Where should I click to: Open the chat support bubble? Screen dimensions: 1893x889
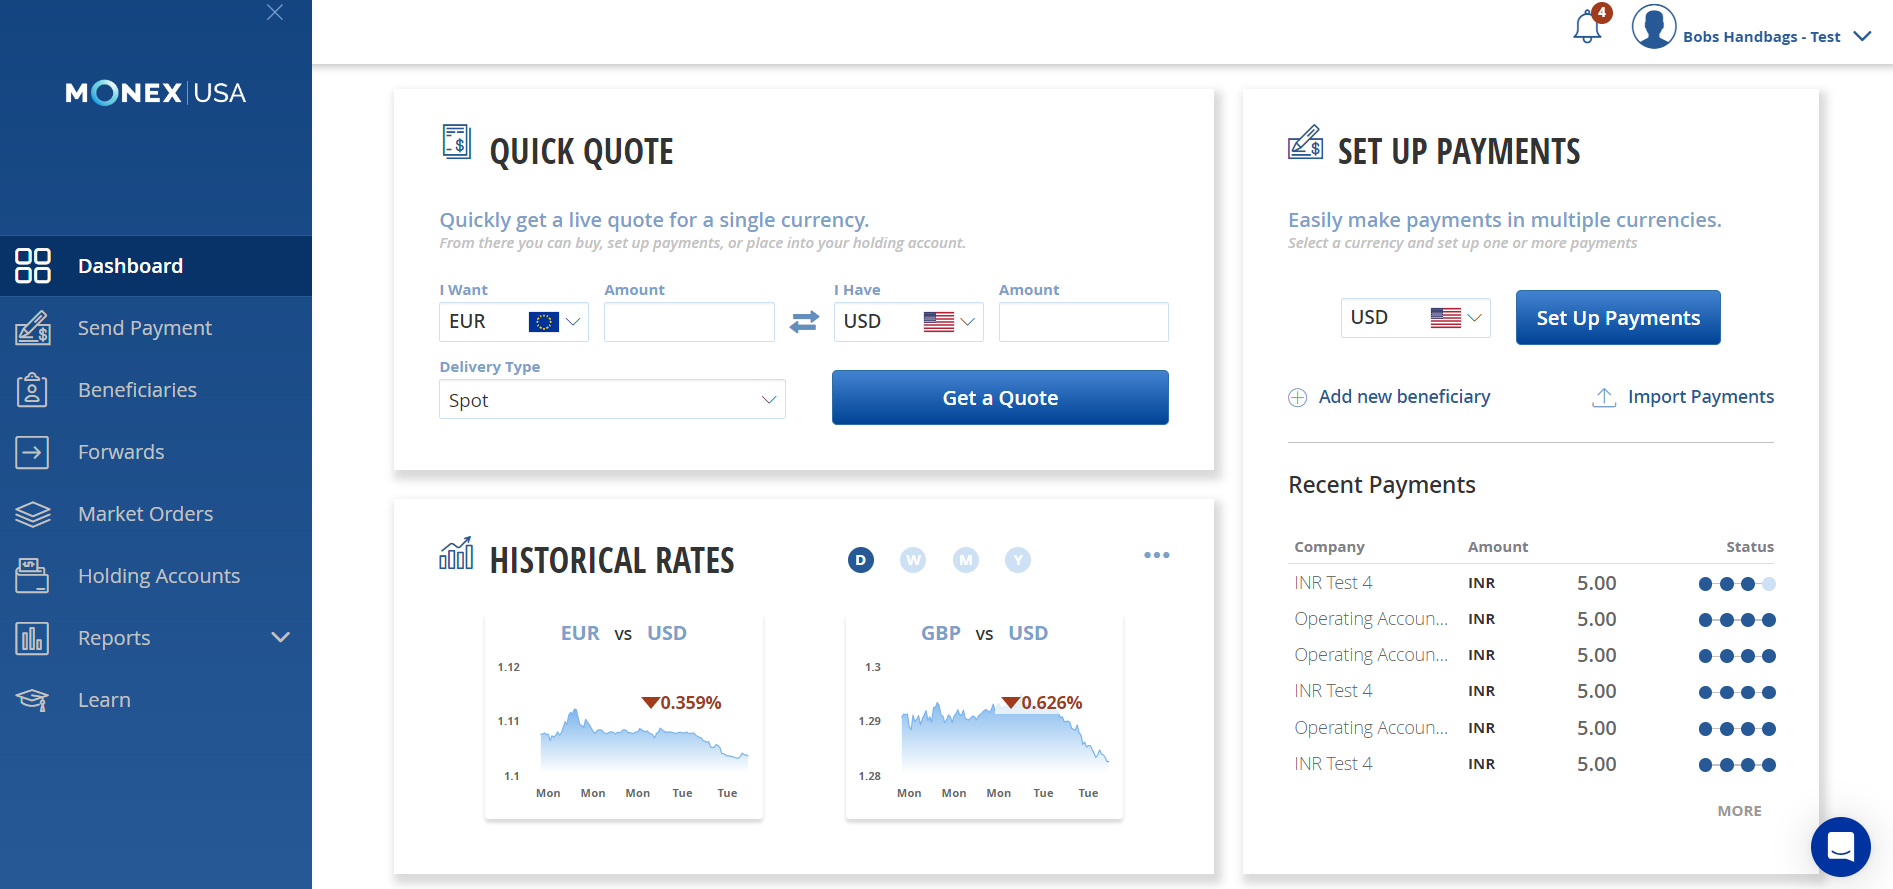(1841, 847)
